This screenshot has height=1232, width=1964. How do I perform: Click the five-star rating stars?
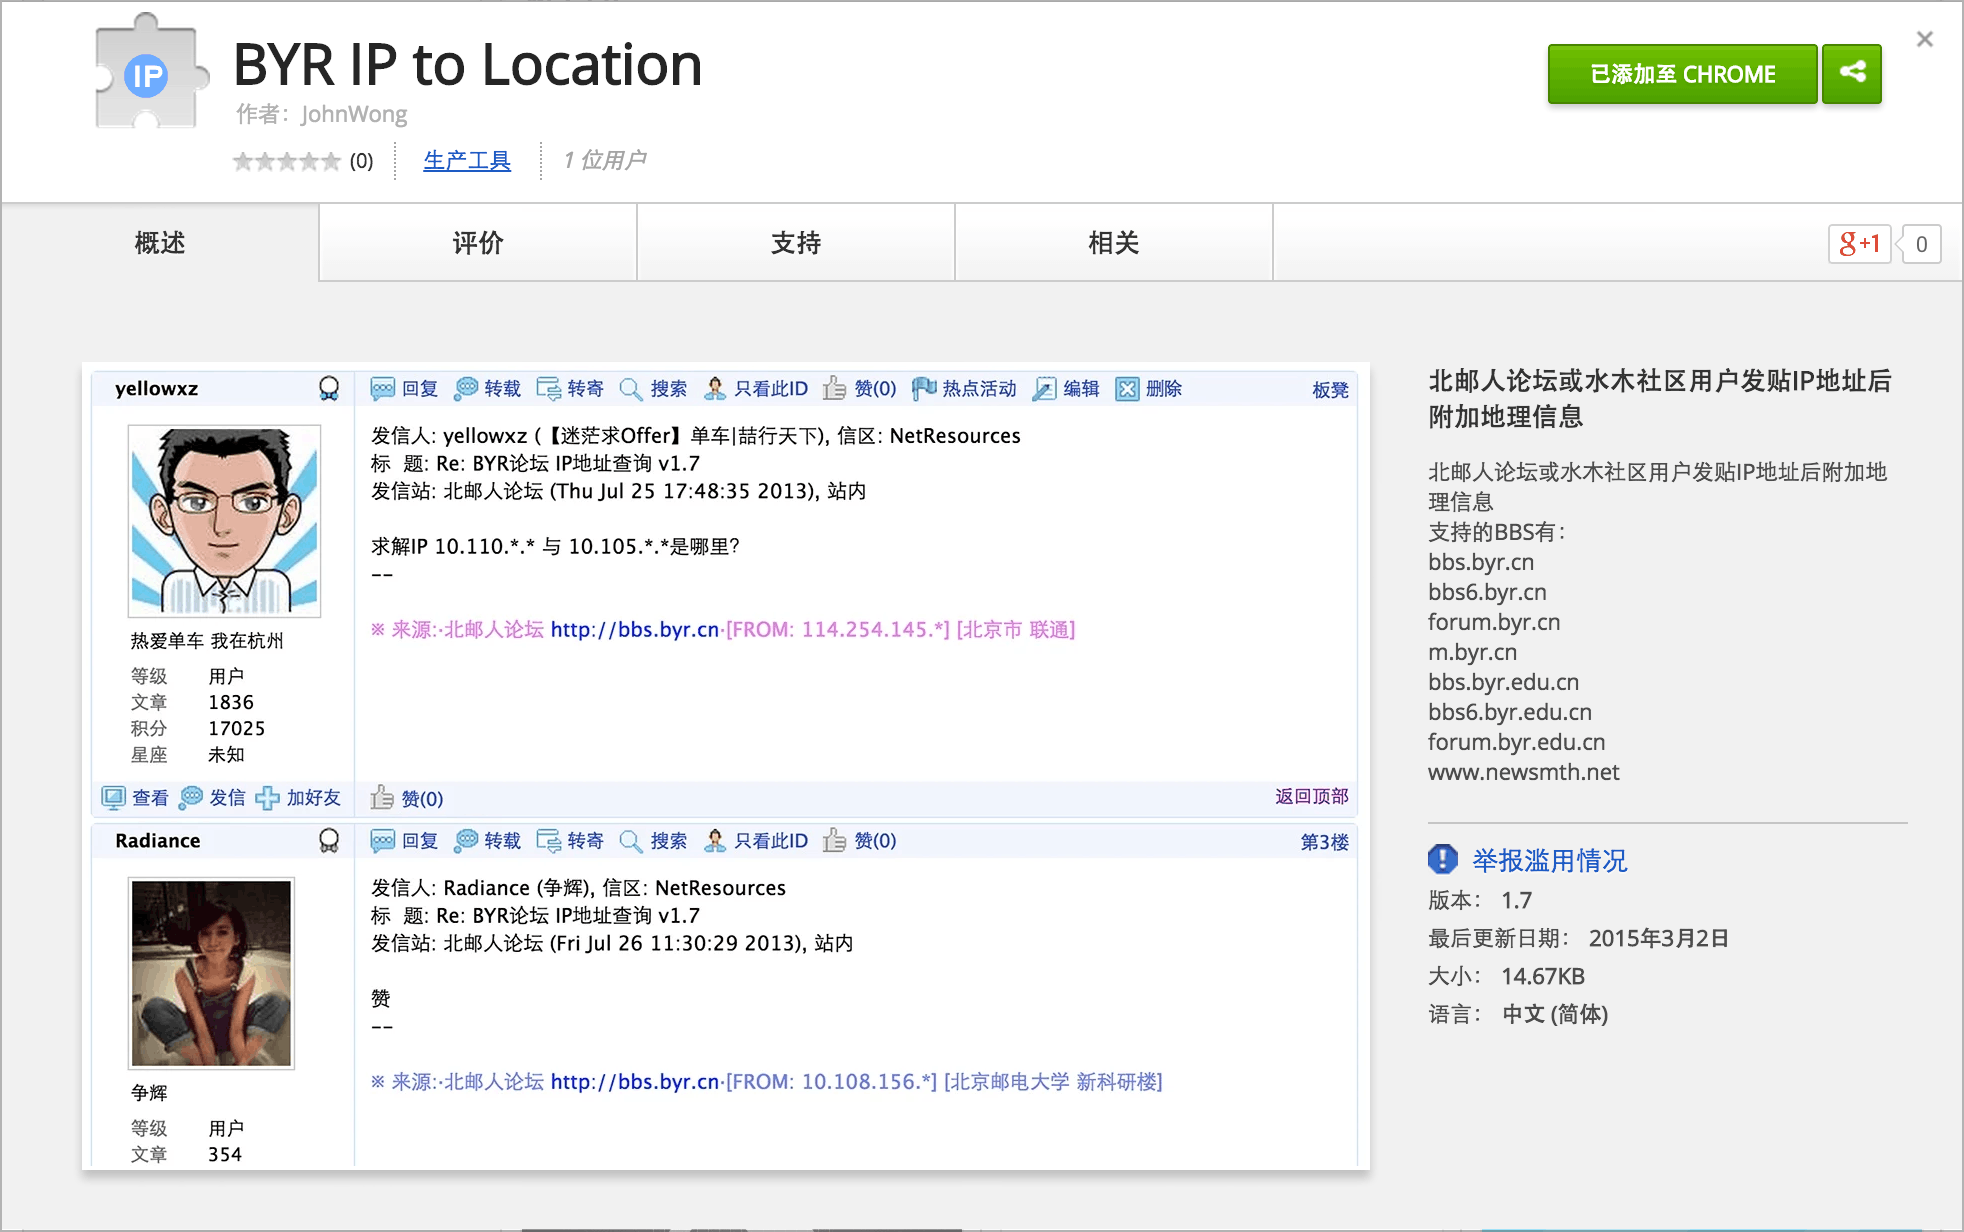[287, 161]
